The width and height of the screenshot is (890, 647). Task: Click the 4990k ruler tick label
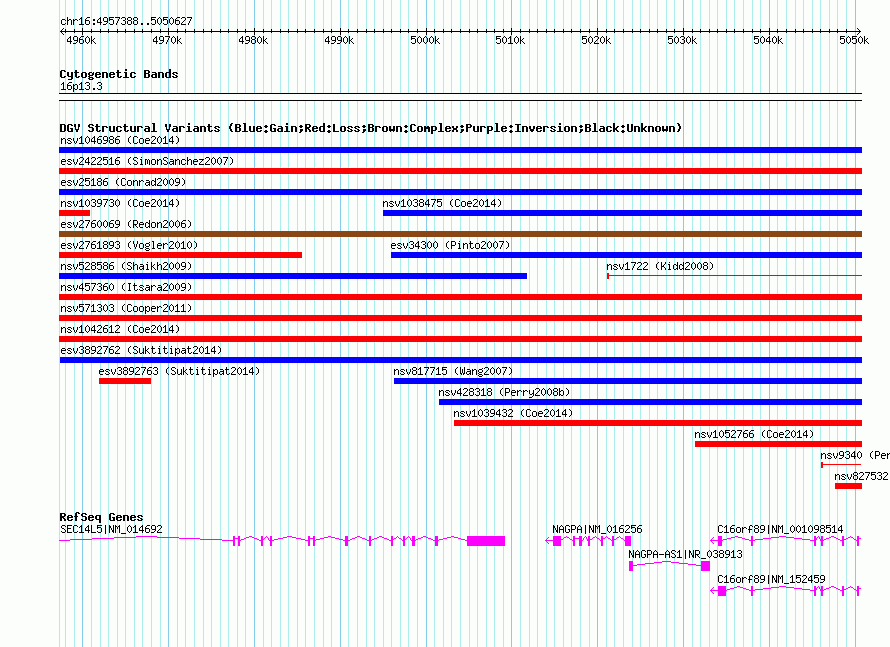(x=339, y=40)
